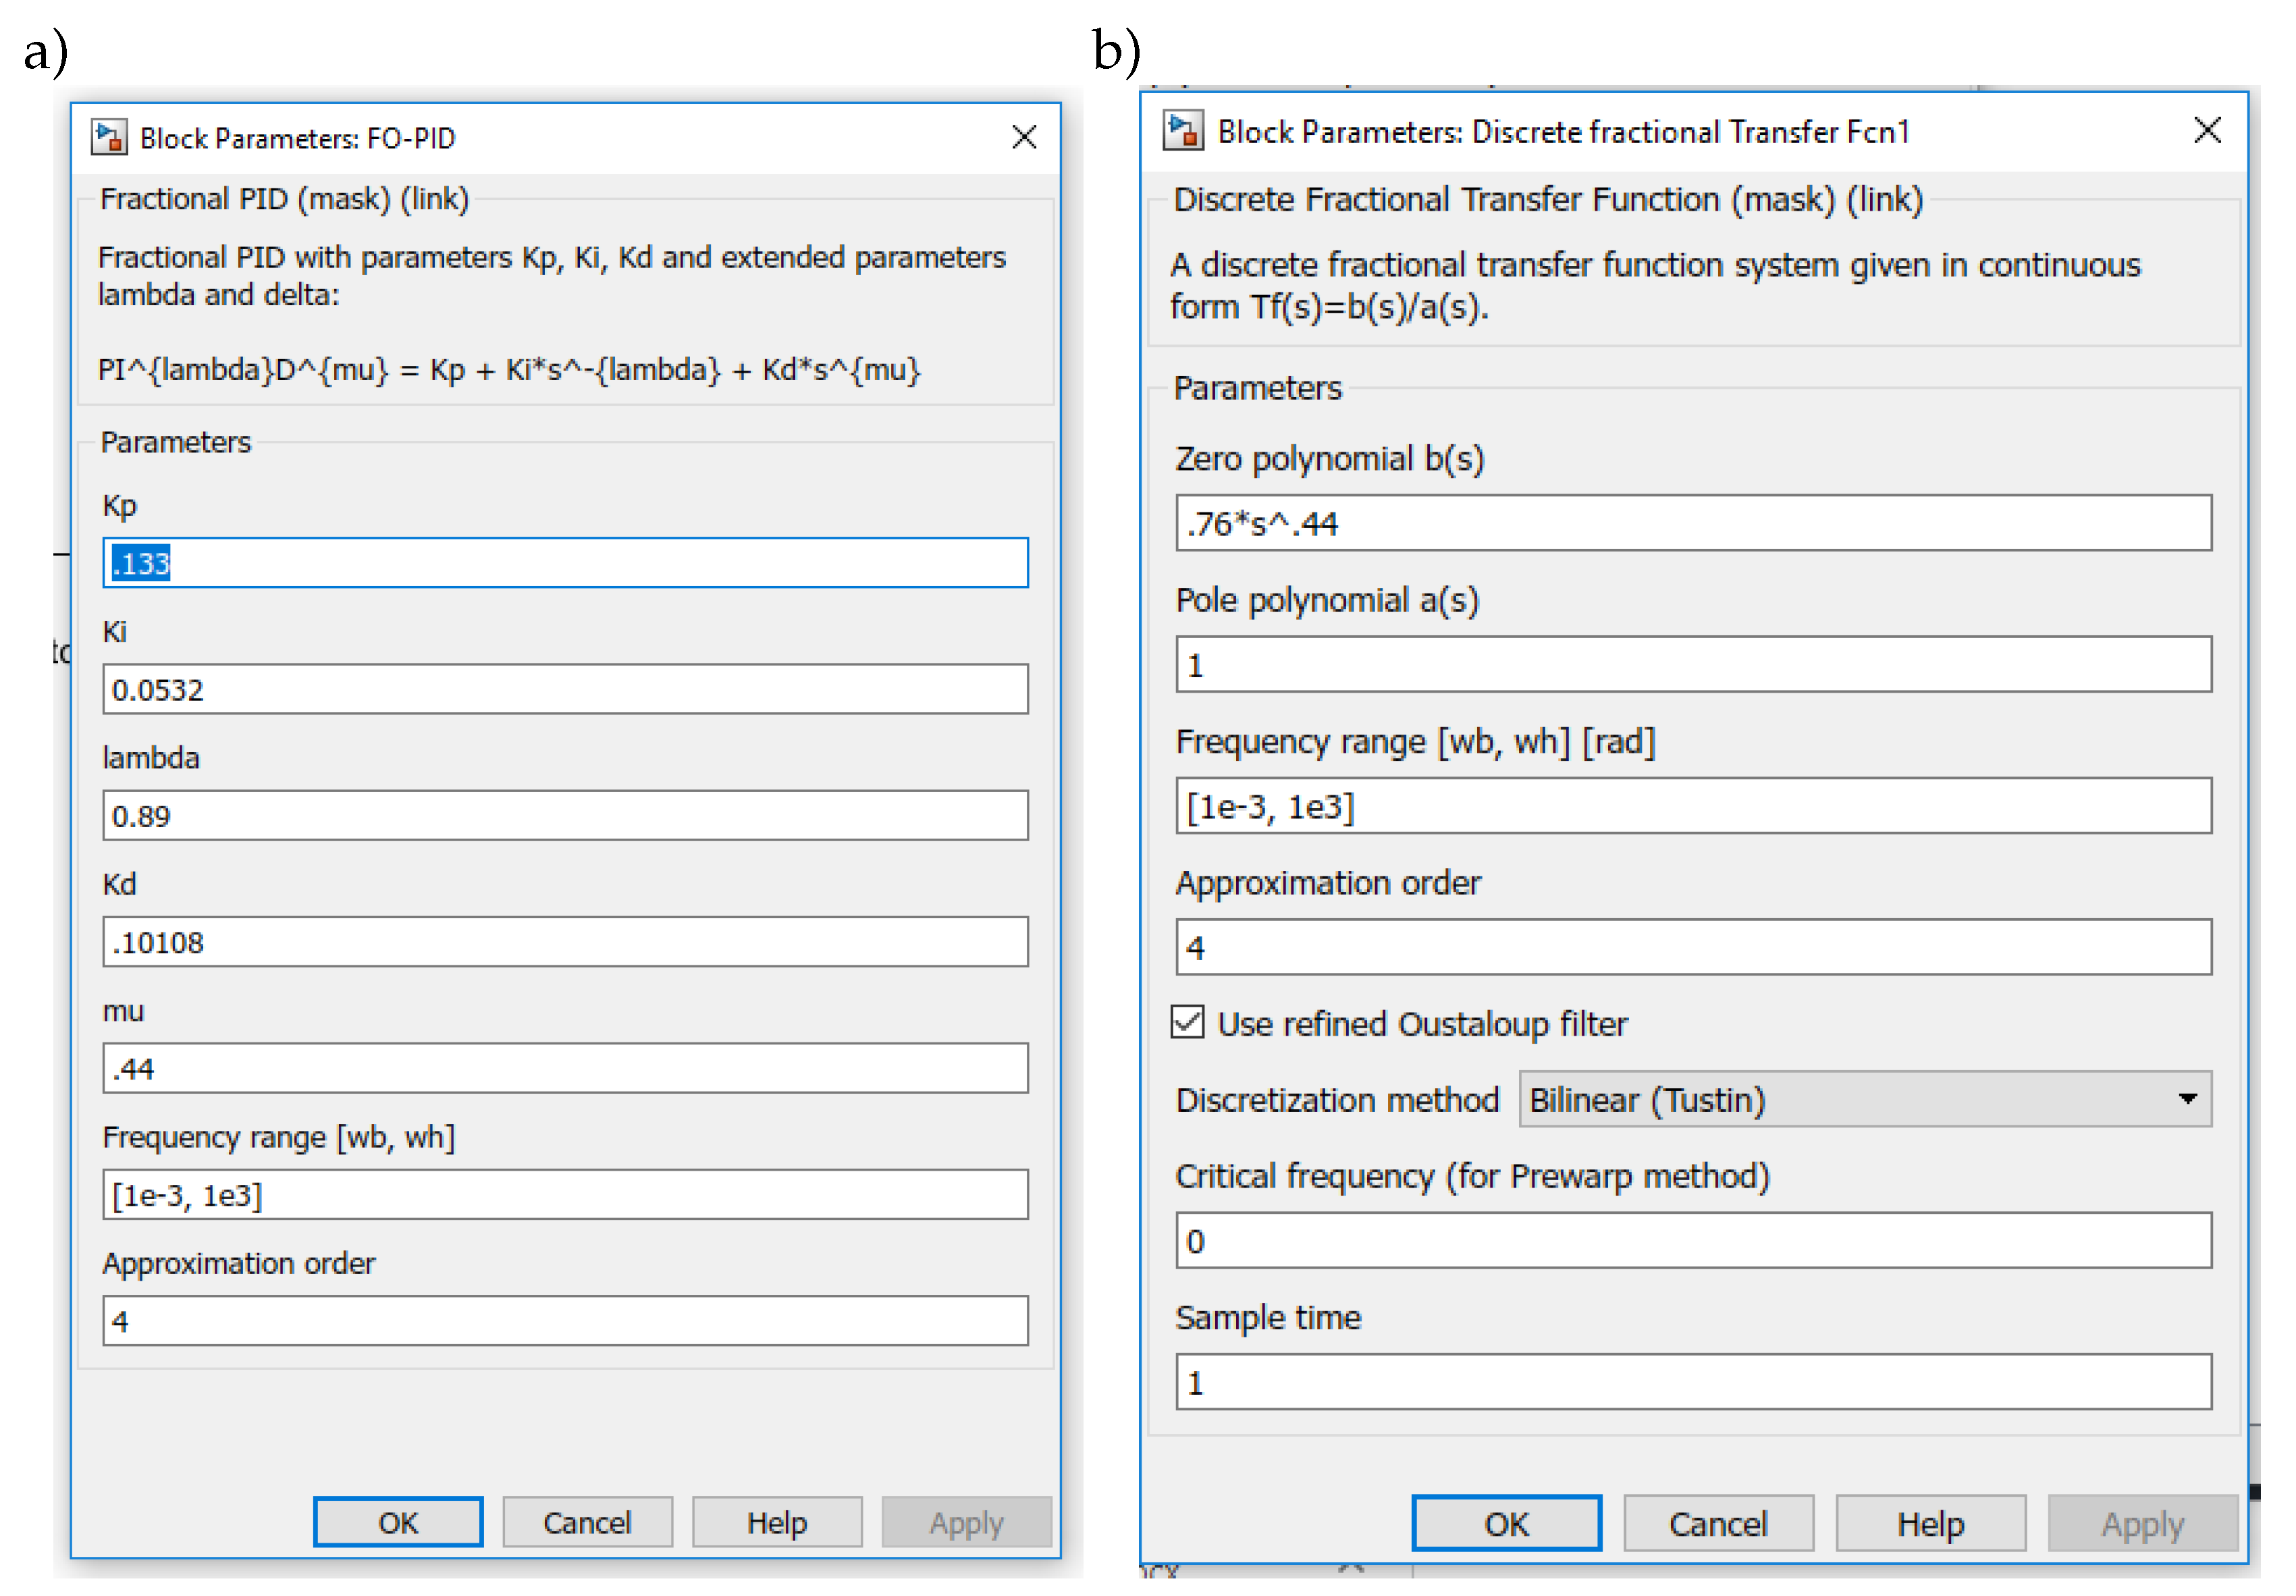Viewport: 2296px width, 1596px height.
Task: Select the Kd field showing .10108
Action: pyautogui.click(x=565, y=942)
